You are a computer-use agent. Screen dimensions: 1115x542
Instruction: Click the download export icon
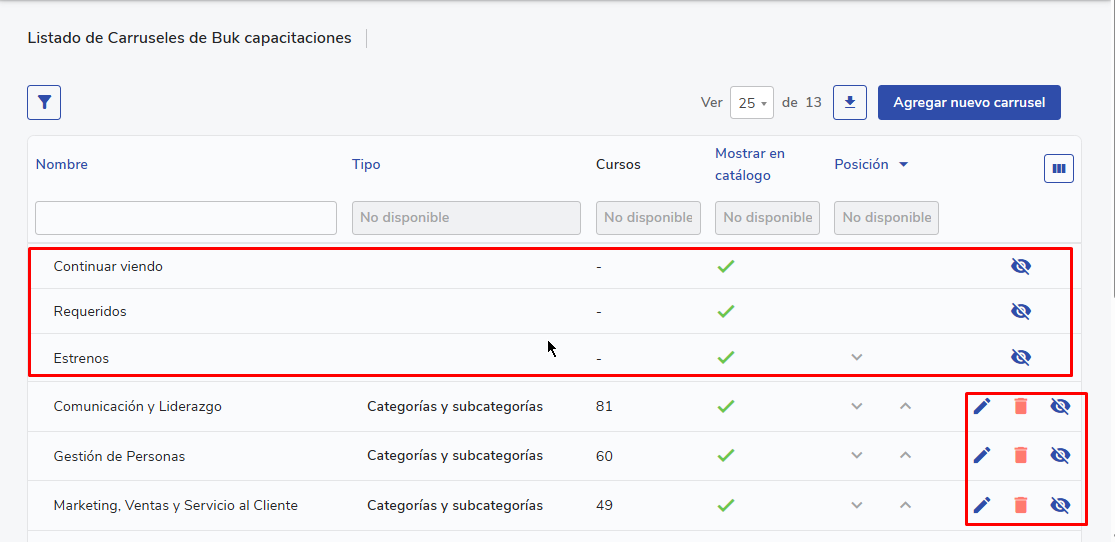(850, 102)
